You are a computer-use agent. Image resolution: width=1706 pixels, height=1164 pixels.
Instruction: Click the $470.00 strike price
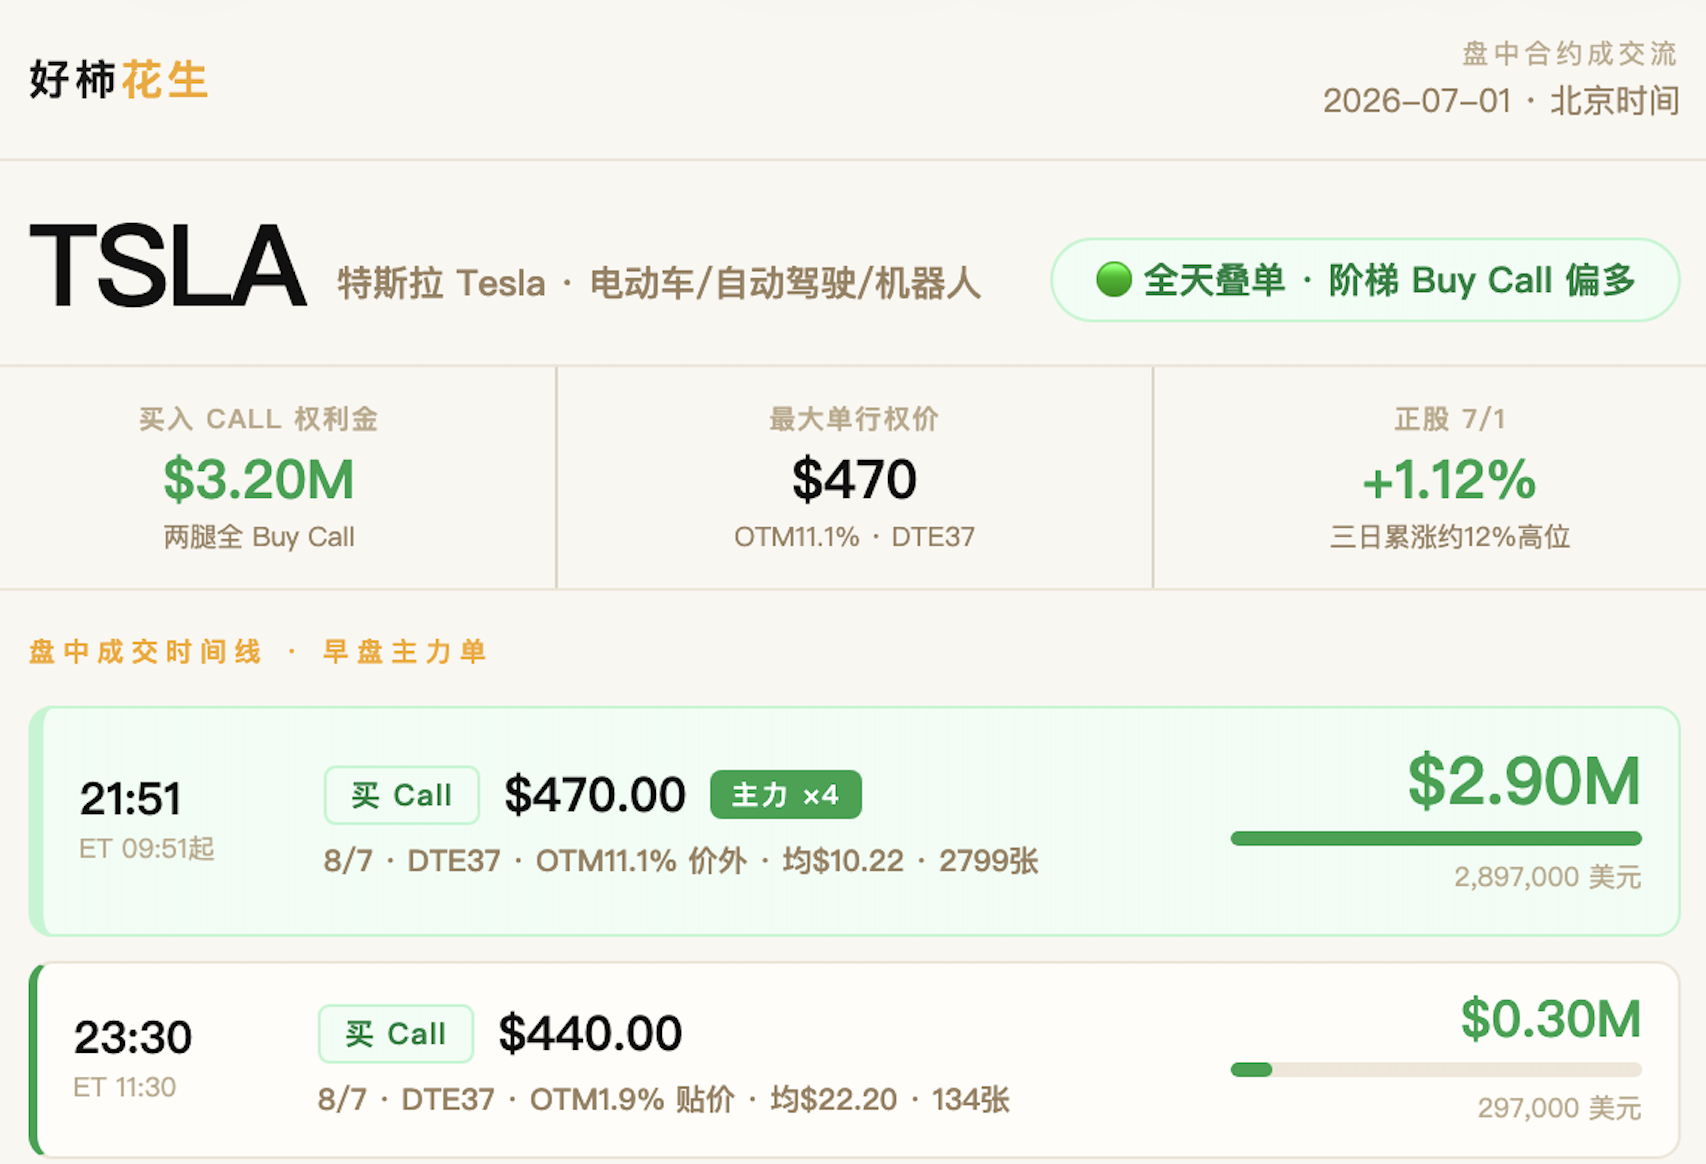(595, 795)
